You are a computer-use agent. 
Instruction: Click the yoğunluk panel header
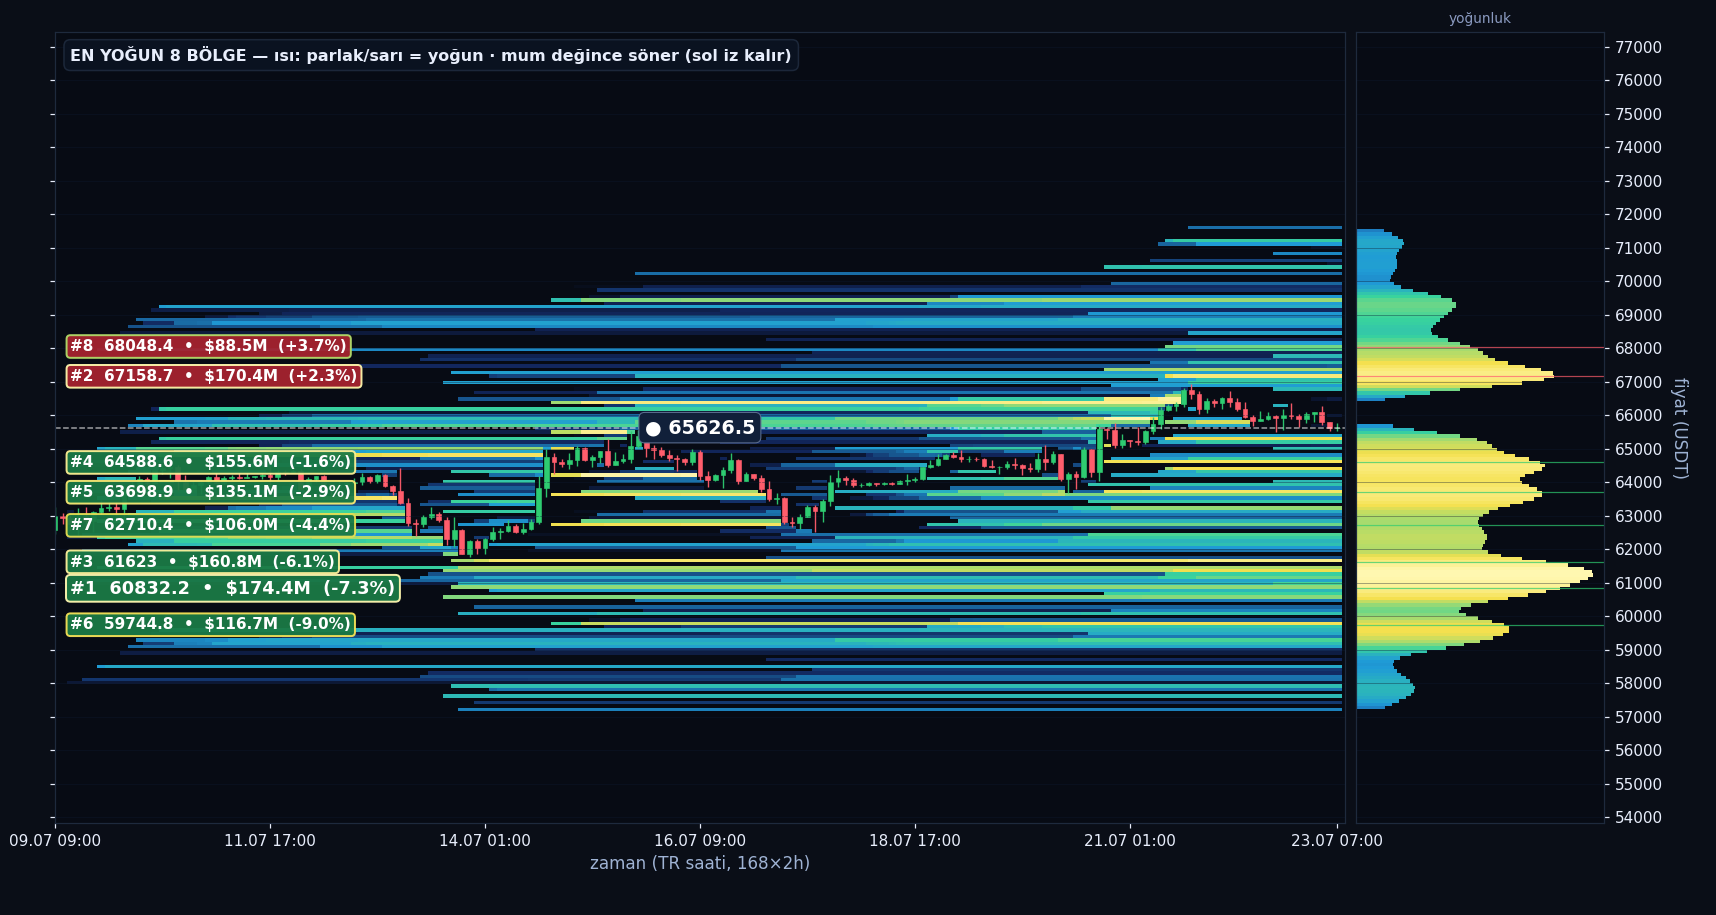[1480, 18]
